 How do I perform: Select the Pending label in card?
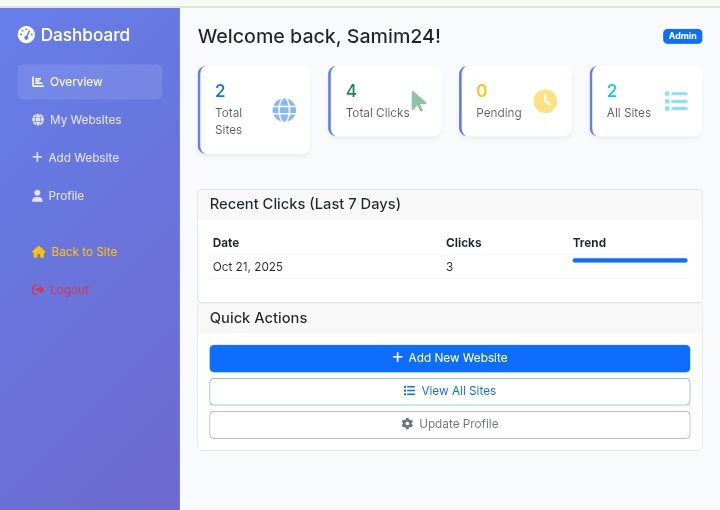[499, 113]
